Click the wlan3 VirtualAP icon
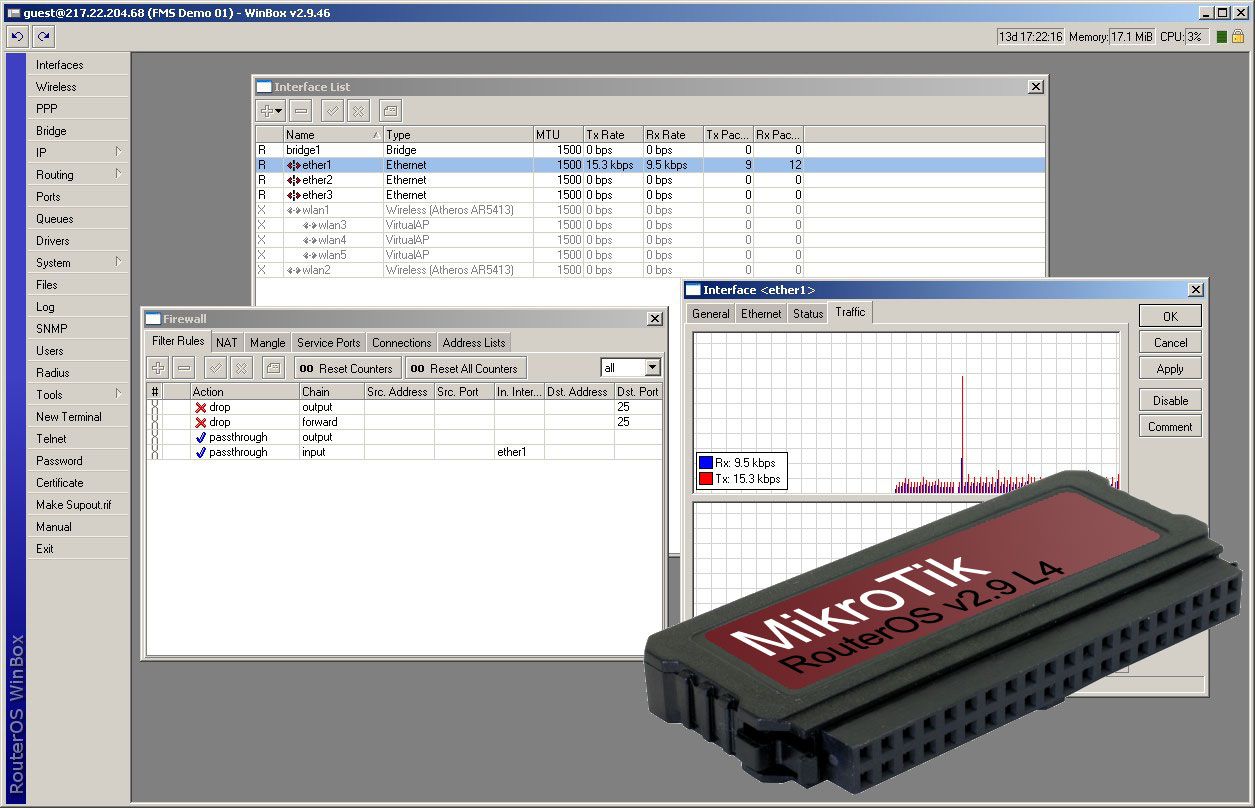Image resolution: width=1255 pixels, height=808 pixels. click(309, 225)
